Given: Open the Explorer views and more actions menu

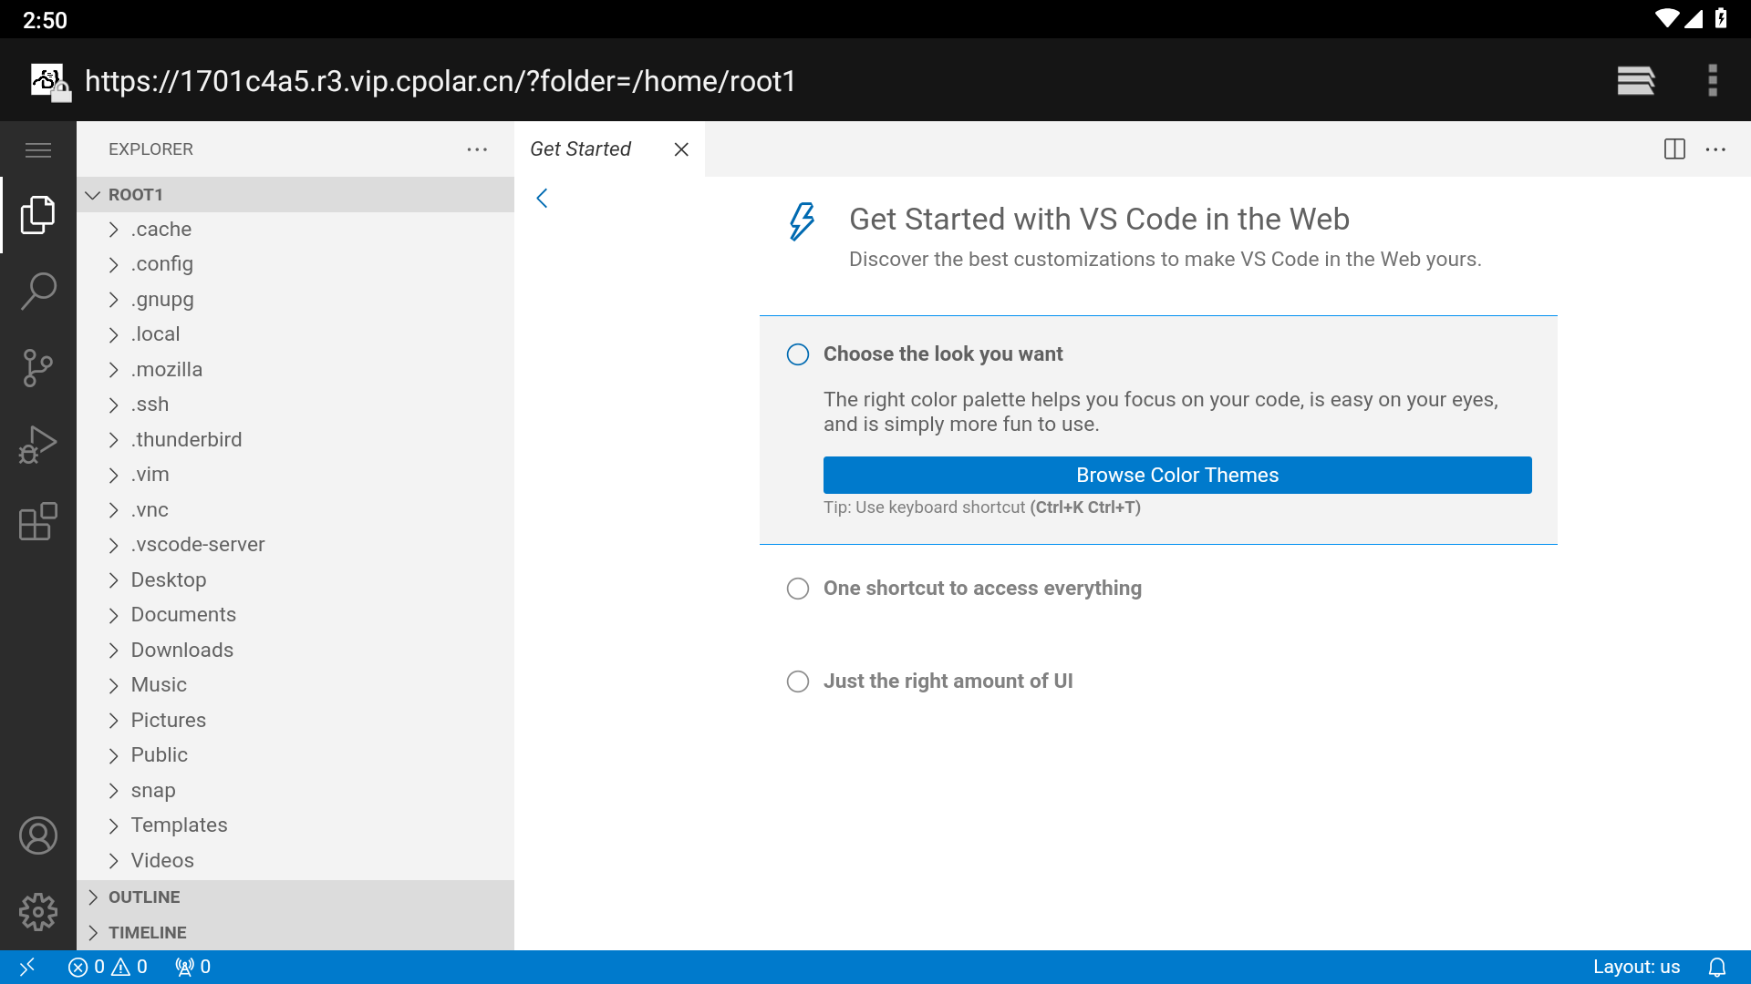Looking at the screenshot, I should tap(477, 149).
